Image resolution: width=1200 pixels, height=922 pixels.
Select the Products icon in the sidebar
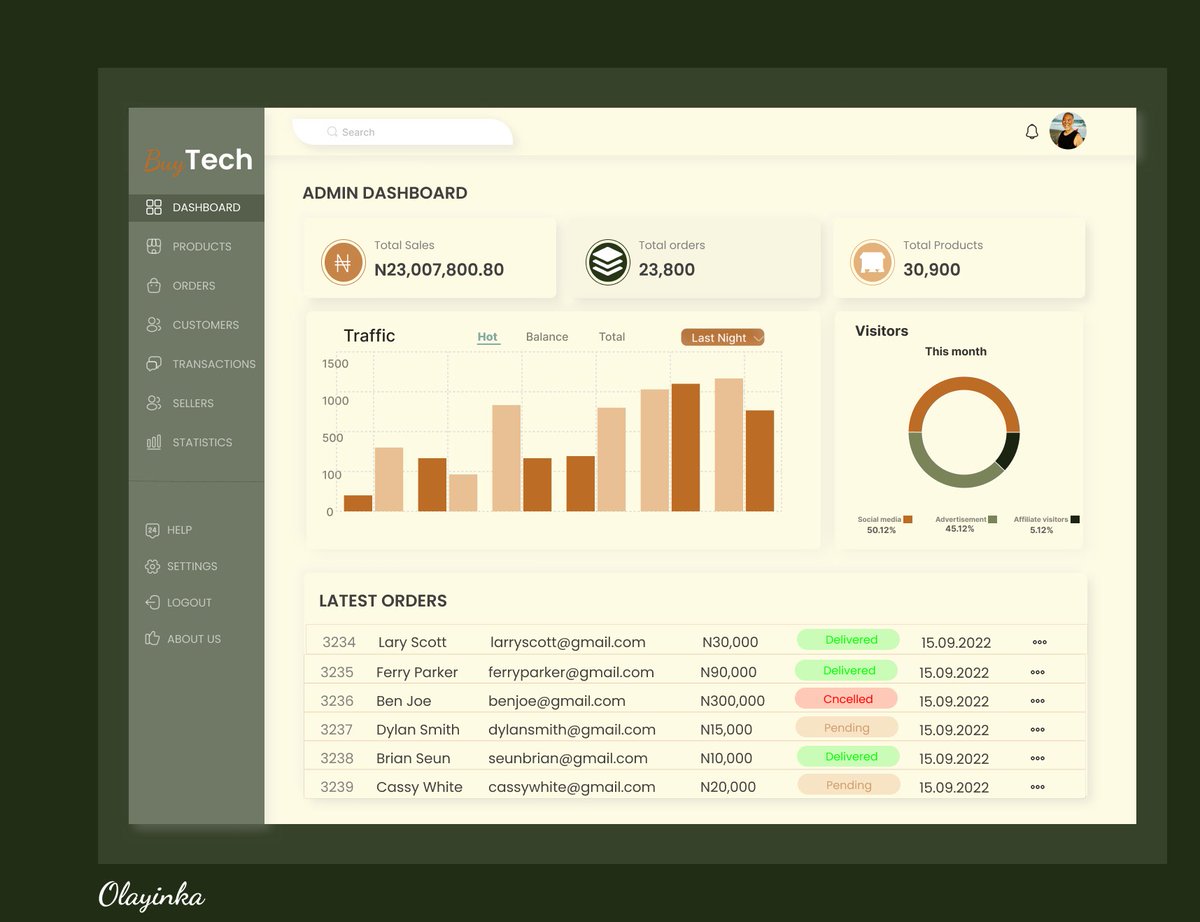coord(154,246)
